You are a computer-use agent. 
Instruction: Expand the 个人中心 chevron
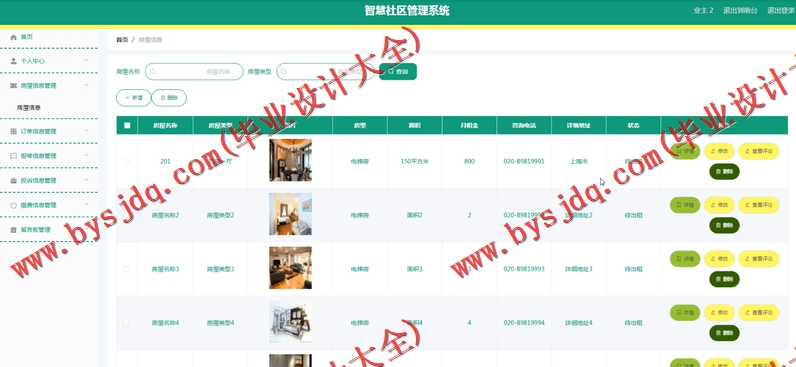click(86, 60)
